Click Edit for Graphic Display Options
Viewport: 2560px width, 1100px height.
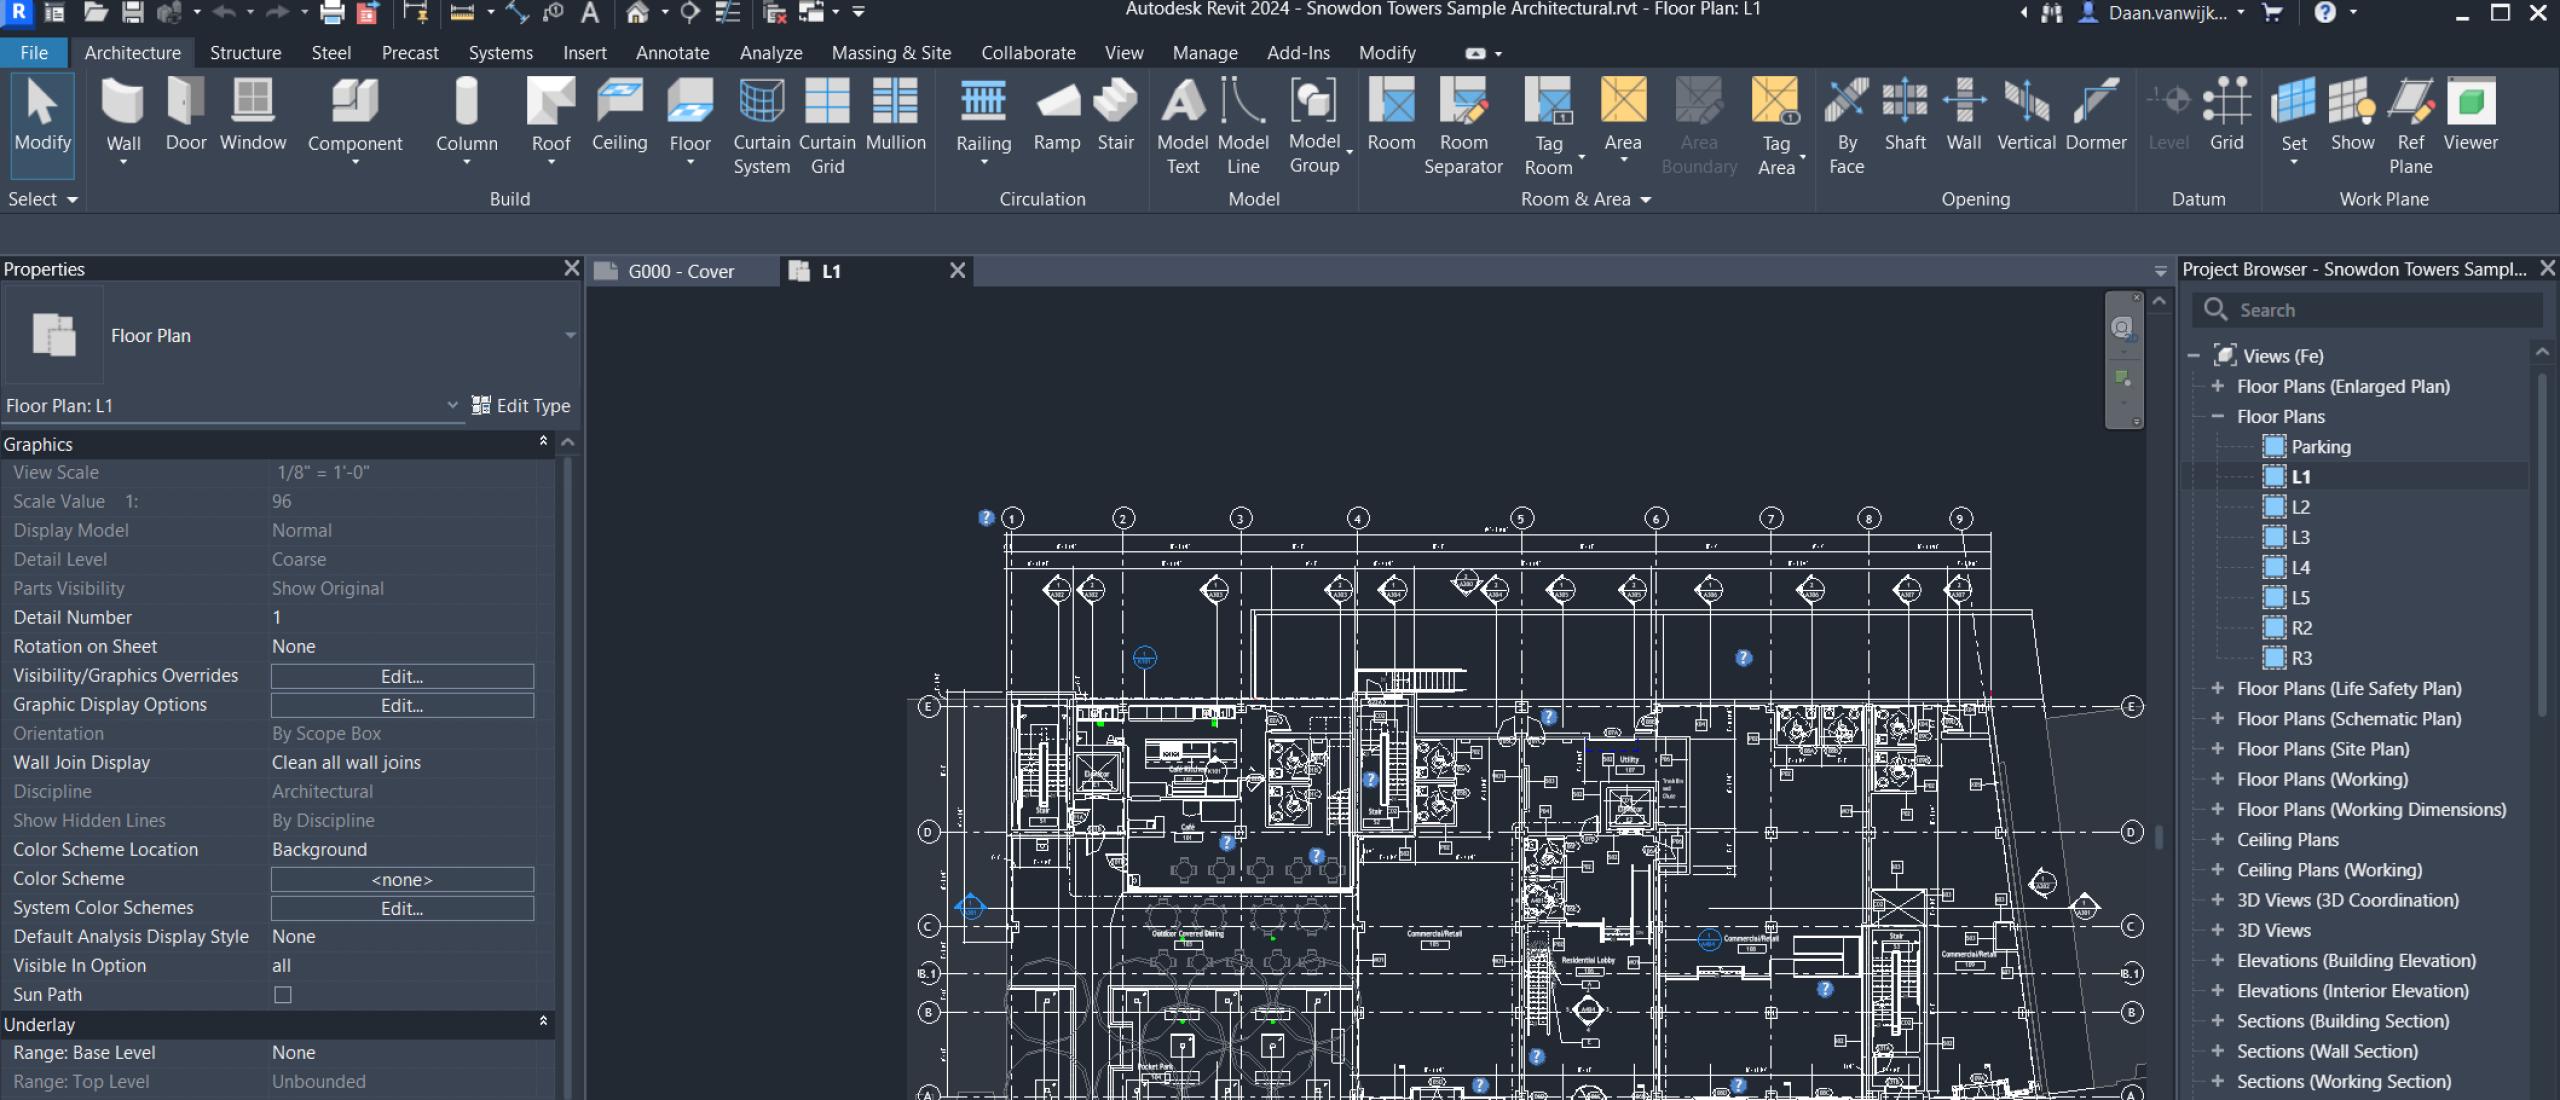point(402,705)
